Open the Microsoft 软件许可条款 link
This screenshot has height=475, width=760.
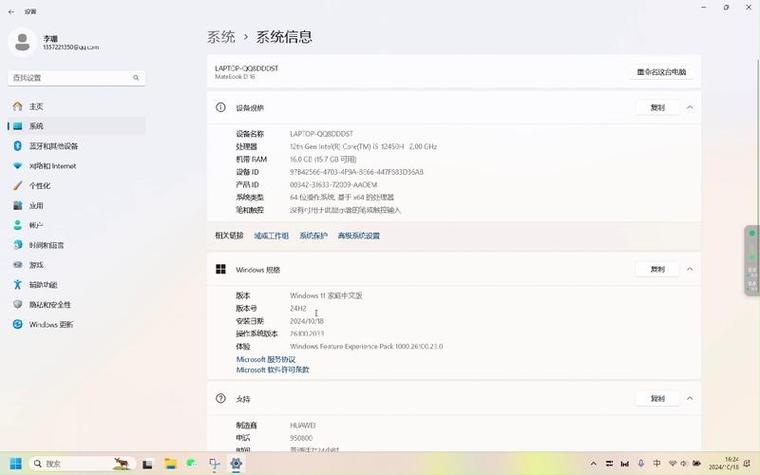tap(272, 369)
